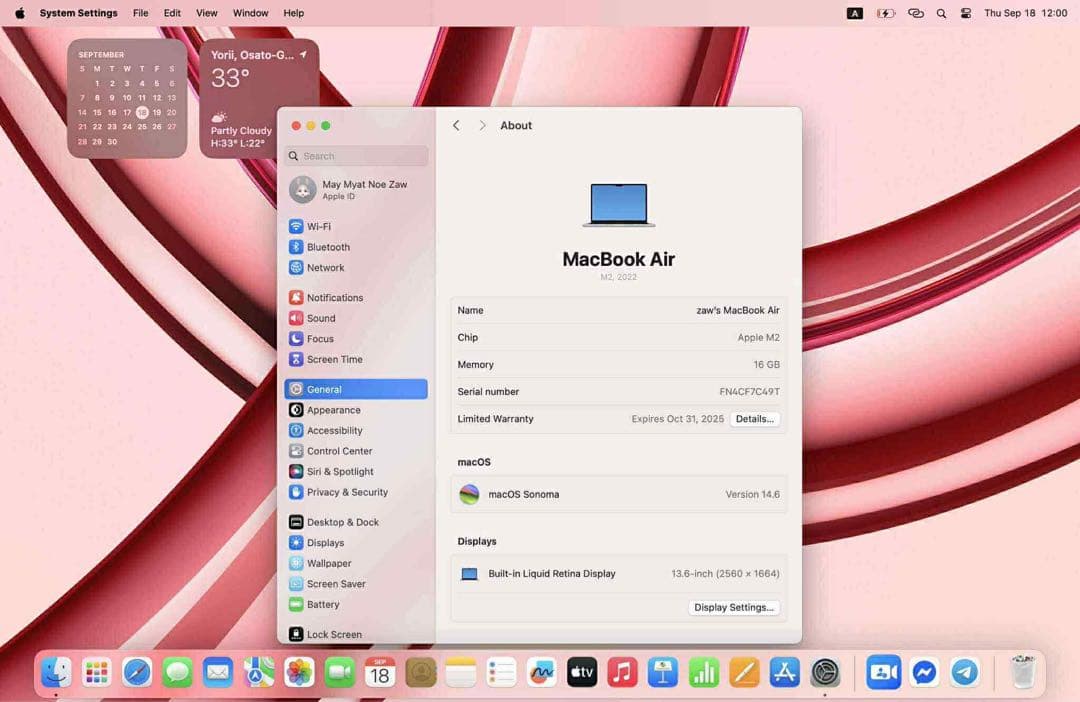Click the Spotlight search icon in the menu bar
The height and width of the screenshot is (702, 1080).
941,13
